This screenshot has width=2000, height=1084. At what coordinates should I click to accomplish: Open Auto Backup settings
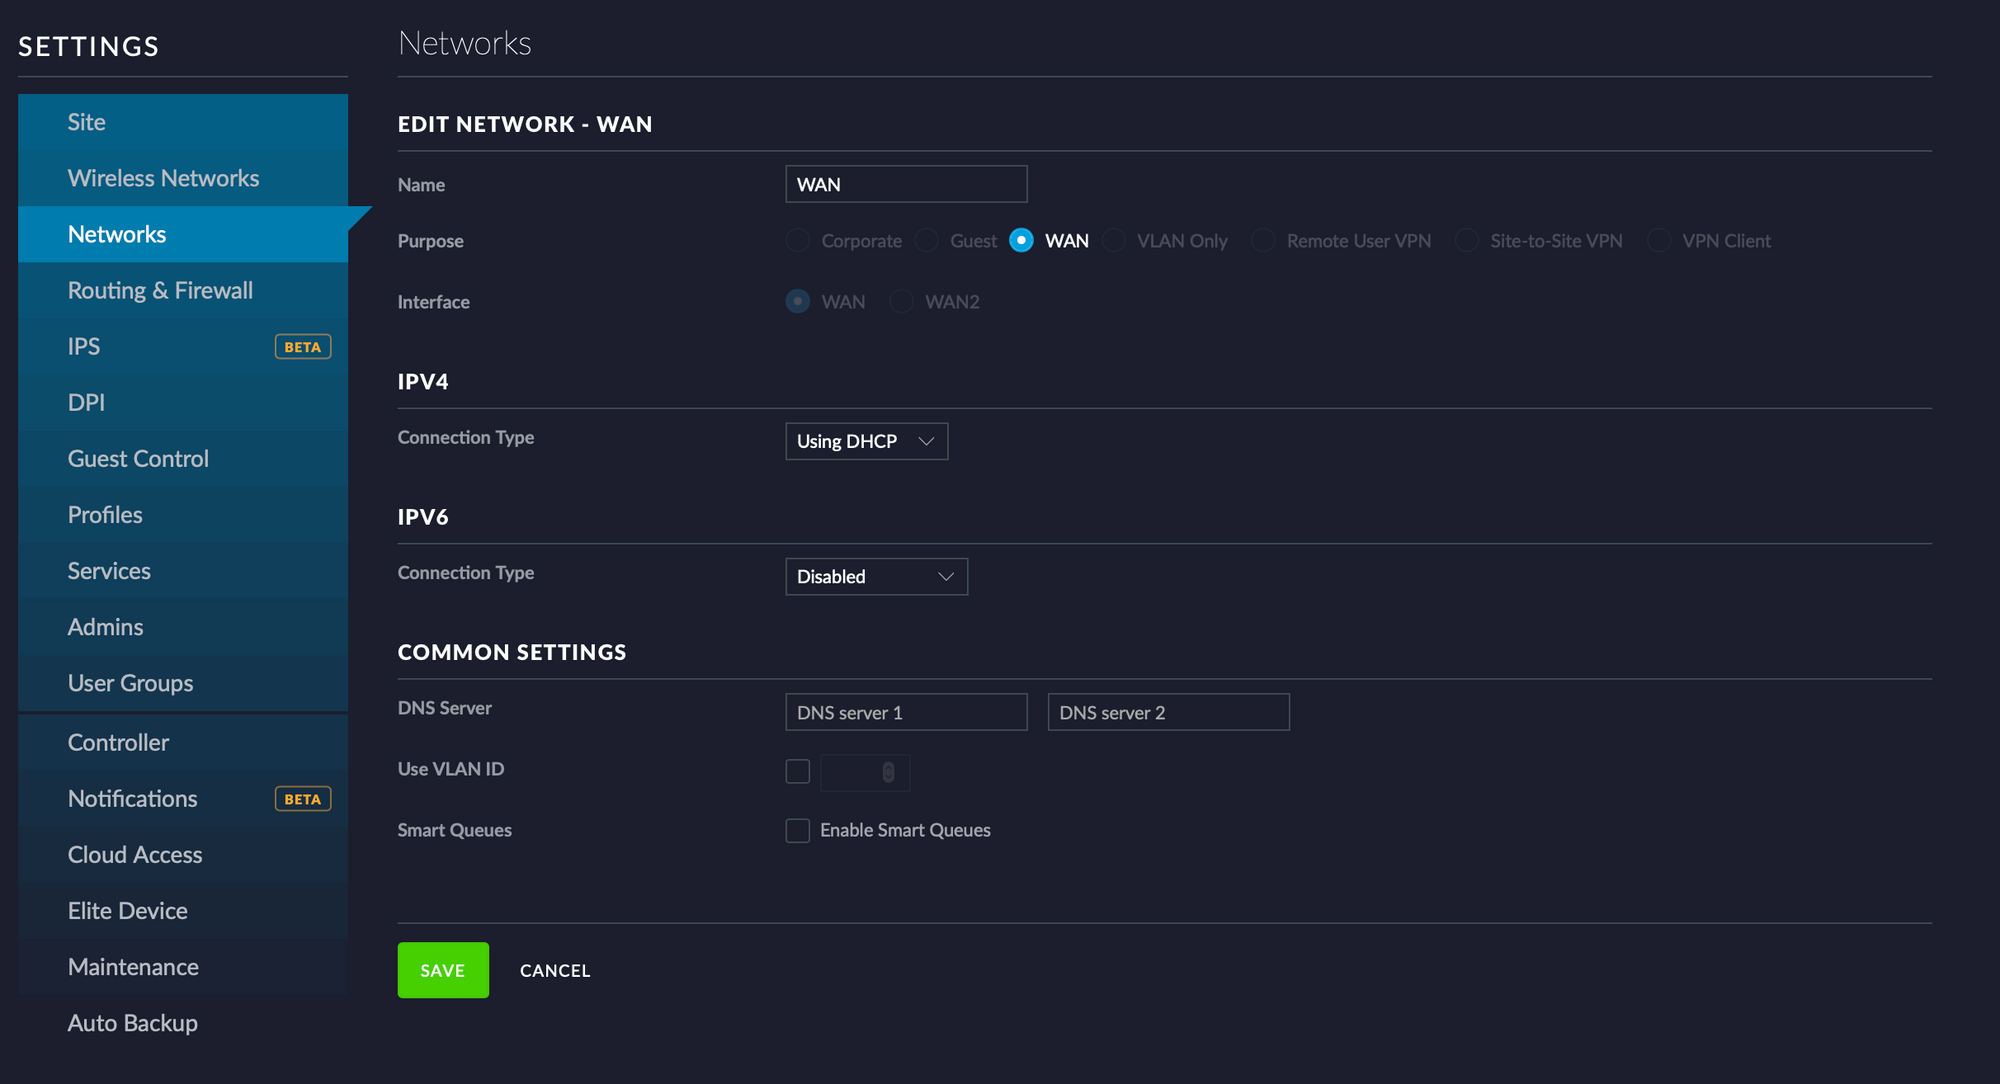[x=183, y=1022]
